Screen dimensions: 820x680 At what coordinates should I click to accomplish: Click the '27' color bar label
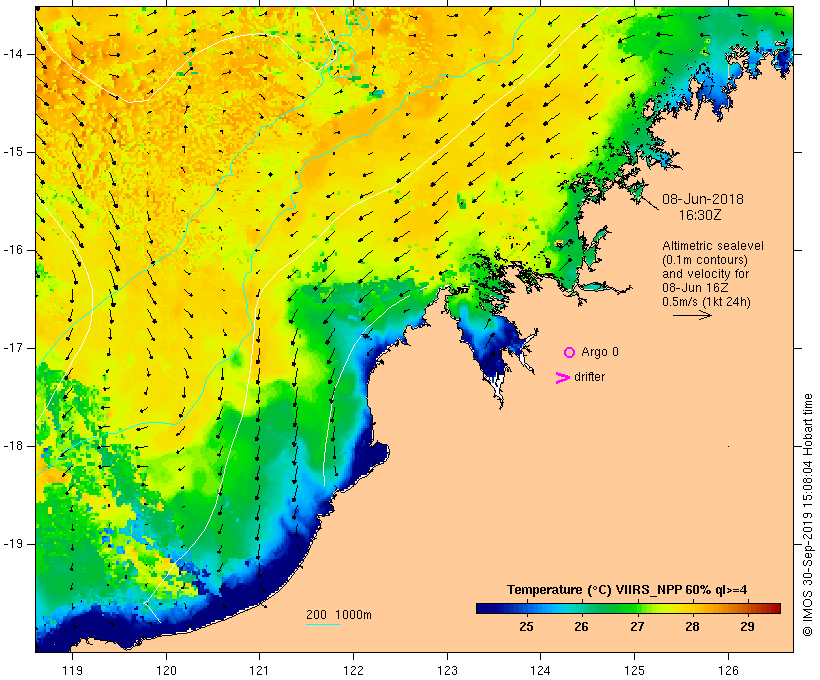(636, 627)
